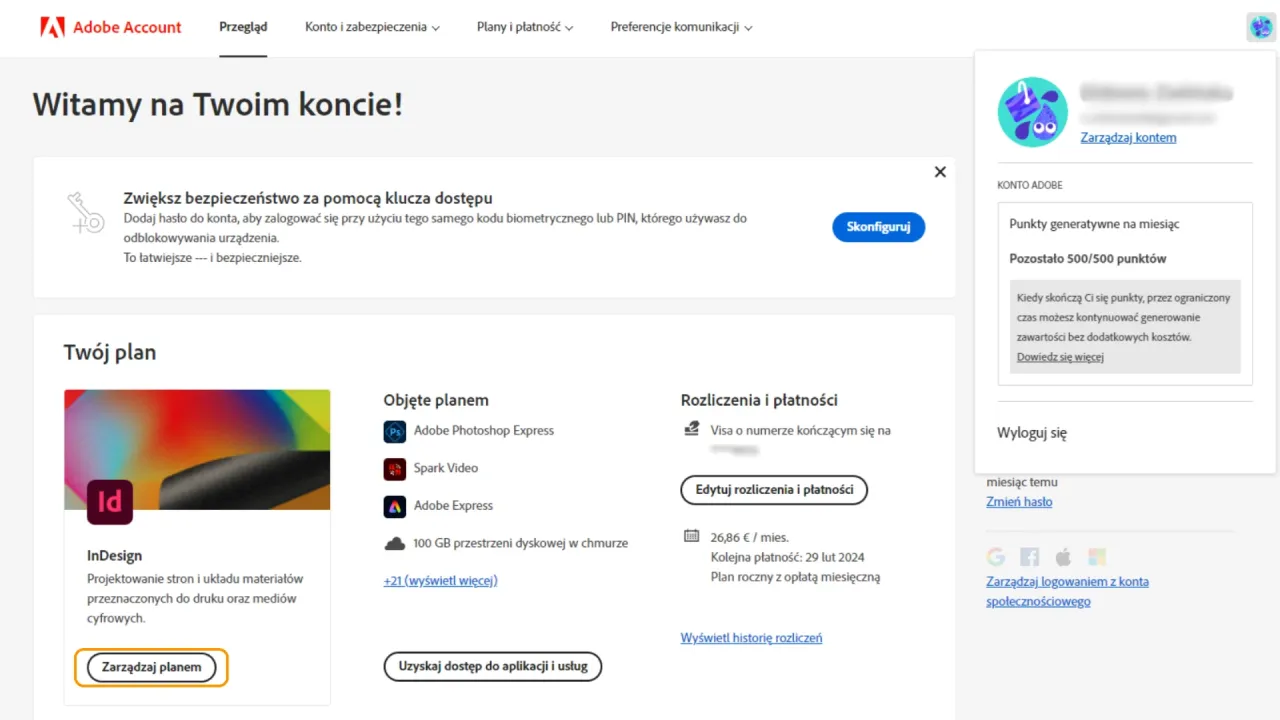Click 'Kolejna płatność: 29 lut 2024' text
The width and height of the screenshot is (1280, 720).
click(x=788, y=557)
